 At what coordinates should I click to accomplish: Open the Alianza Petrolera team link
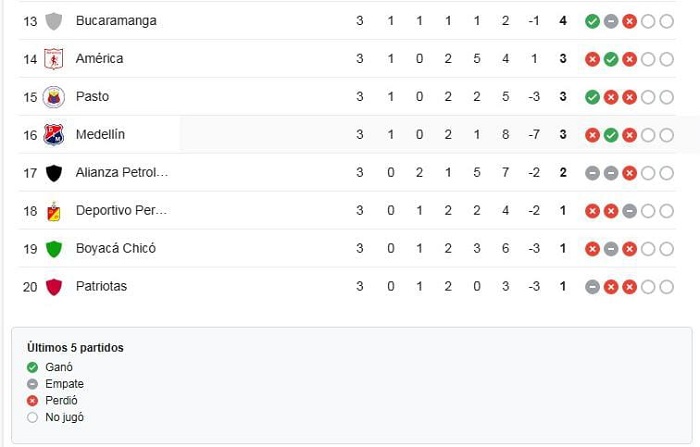point(122,172)
